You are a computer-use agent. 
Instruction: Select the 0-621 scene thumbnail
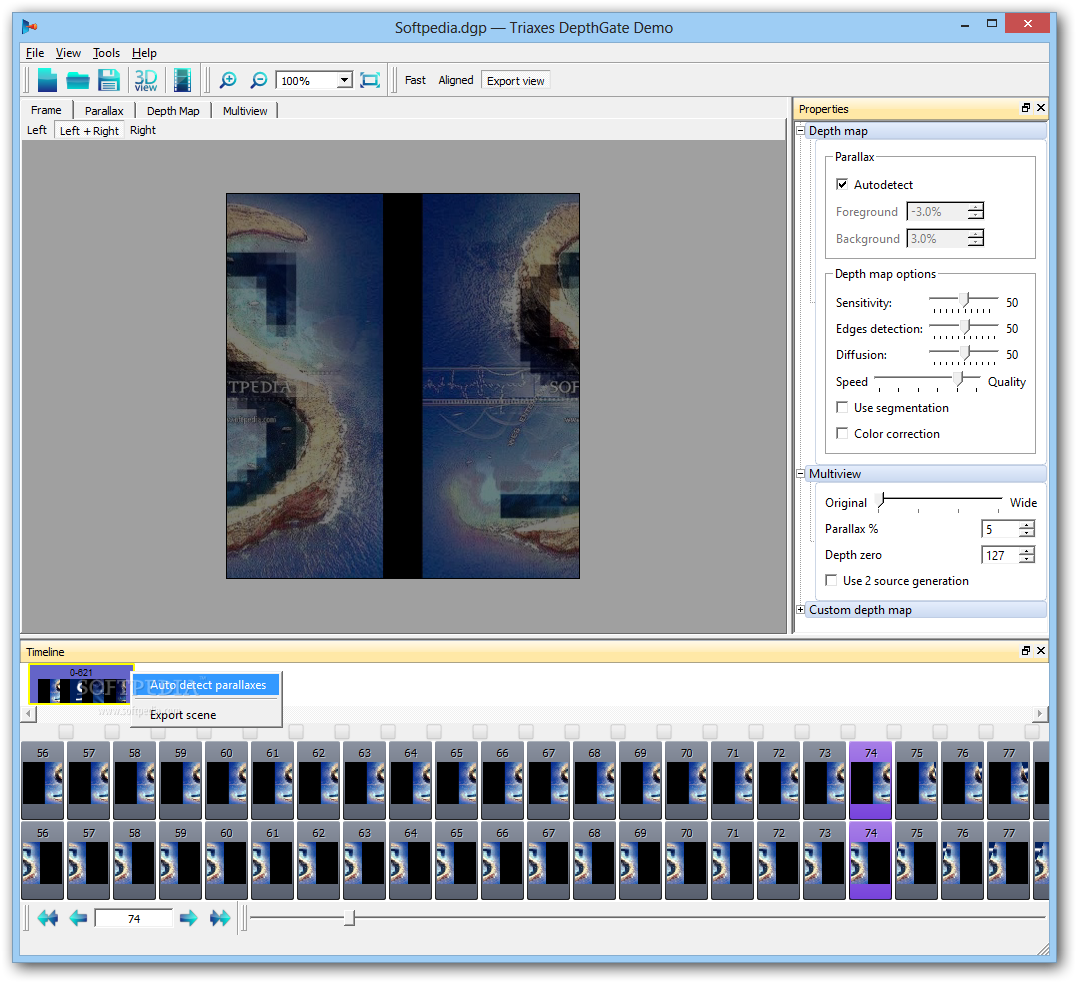(80, 684)
